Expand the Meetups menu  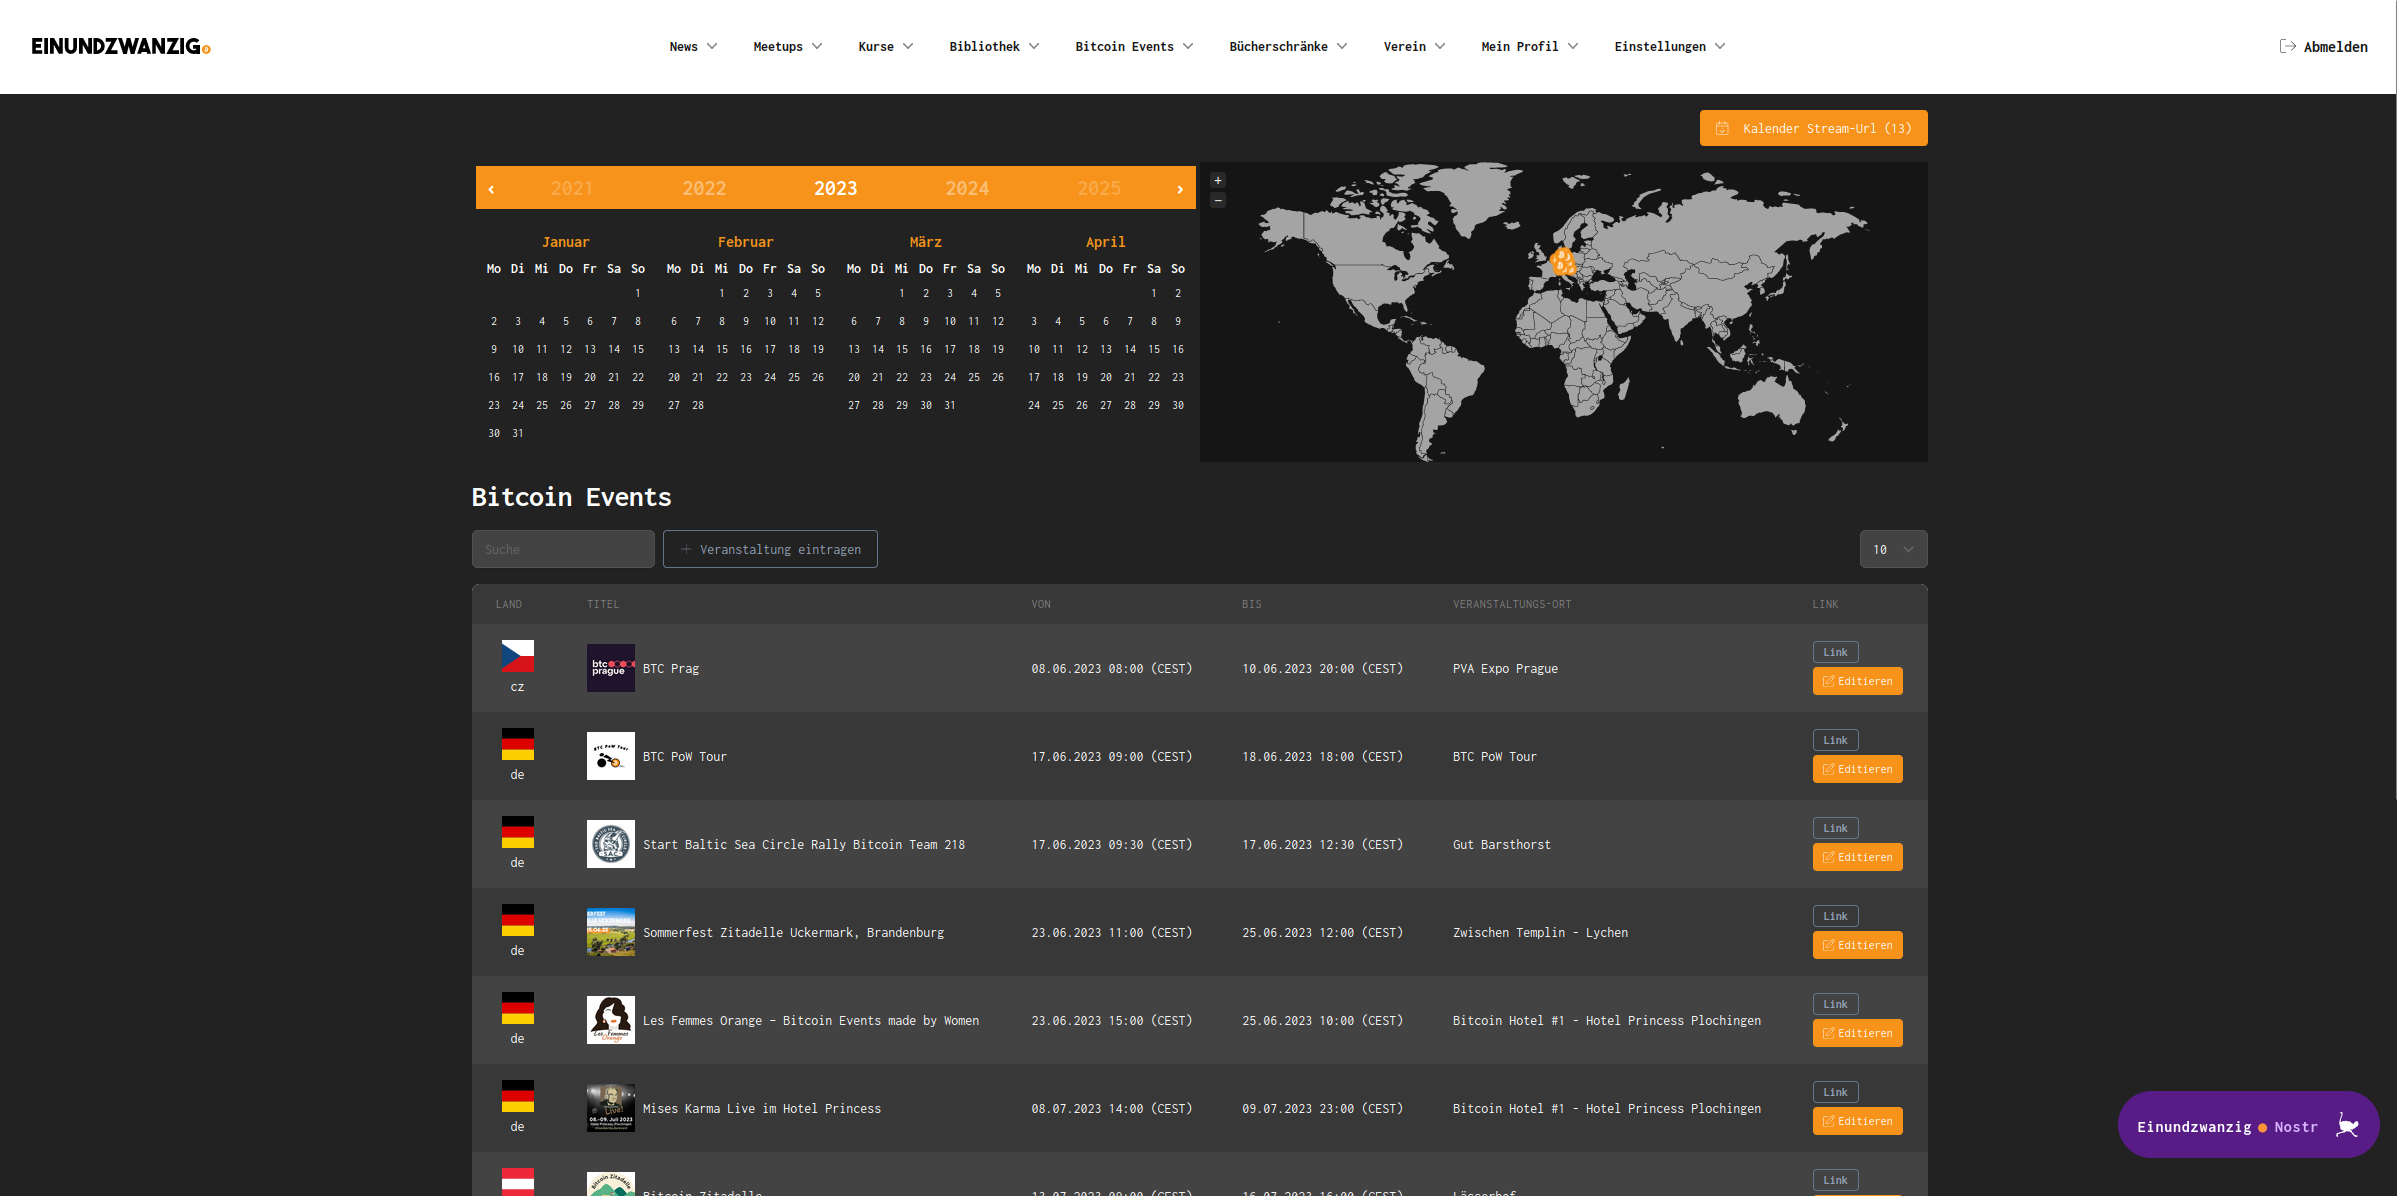point(787,46)
